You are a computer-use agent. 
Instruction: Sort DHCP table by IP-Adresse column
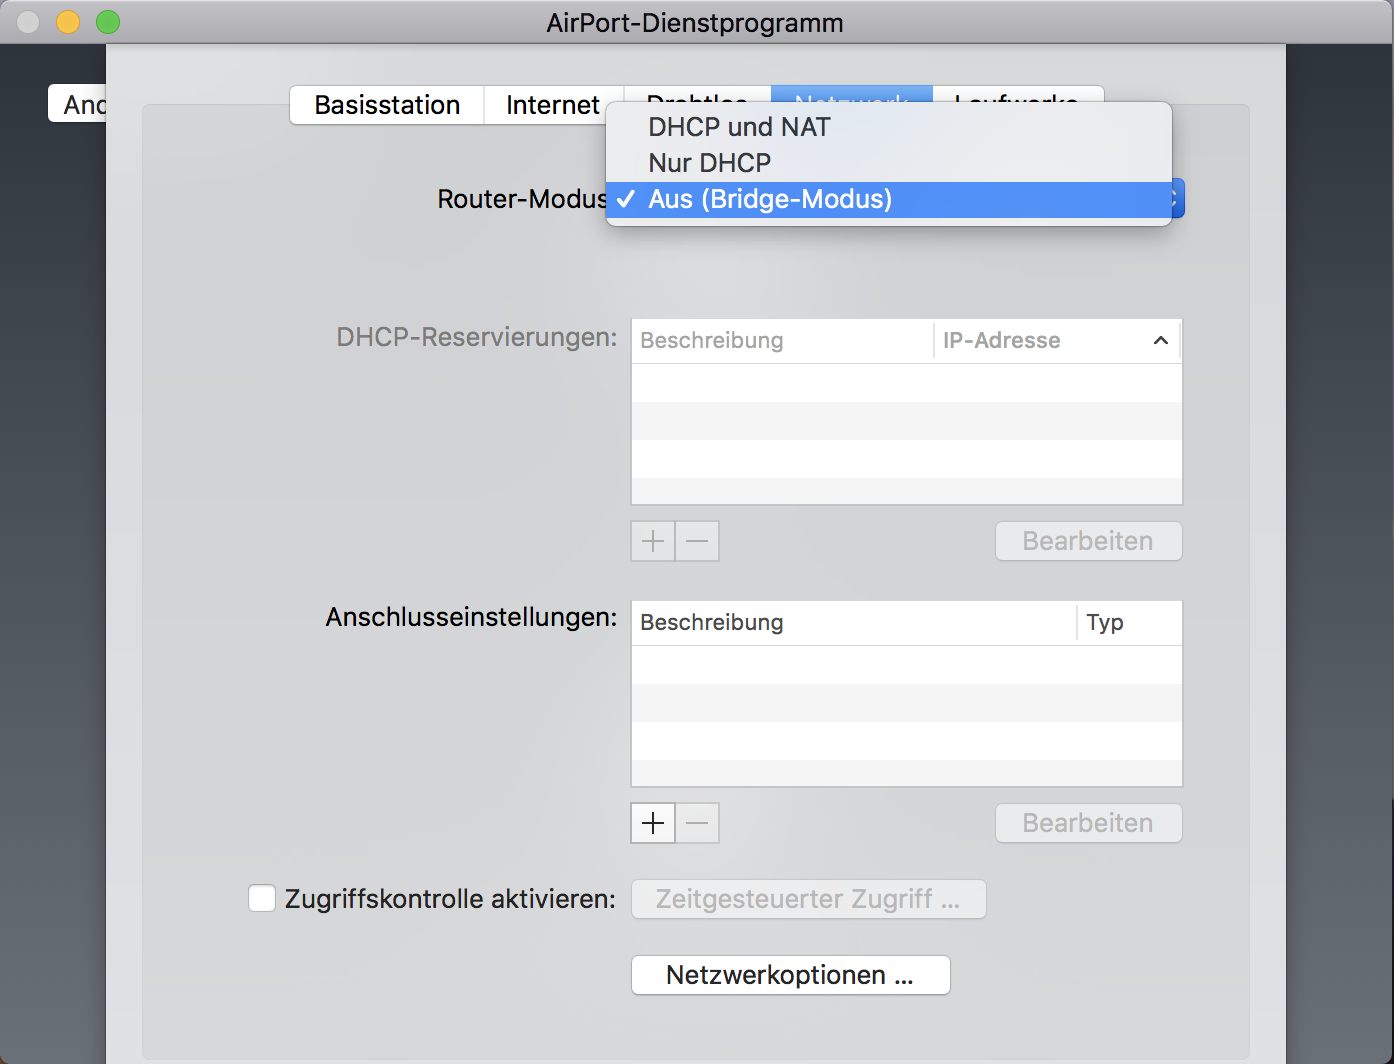(1057, 341)
